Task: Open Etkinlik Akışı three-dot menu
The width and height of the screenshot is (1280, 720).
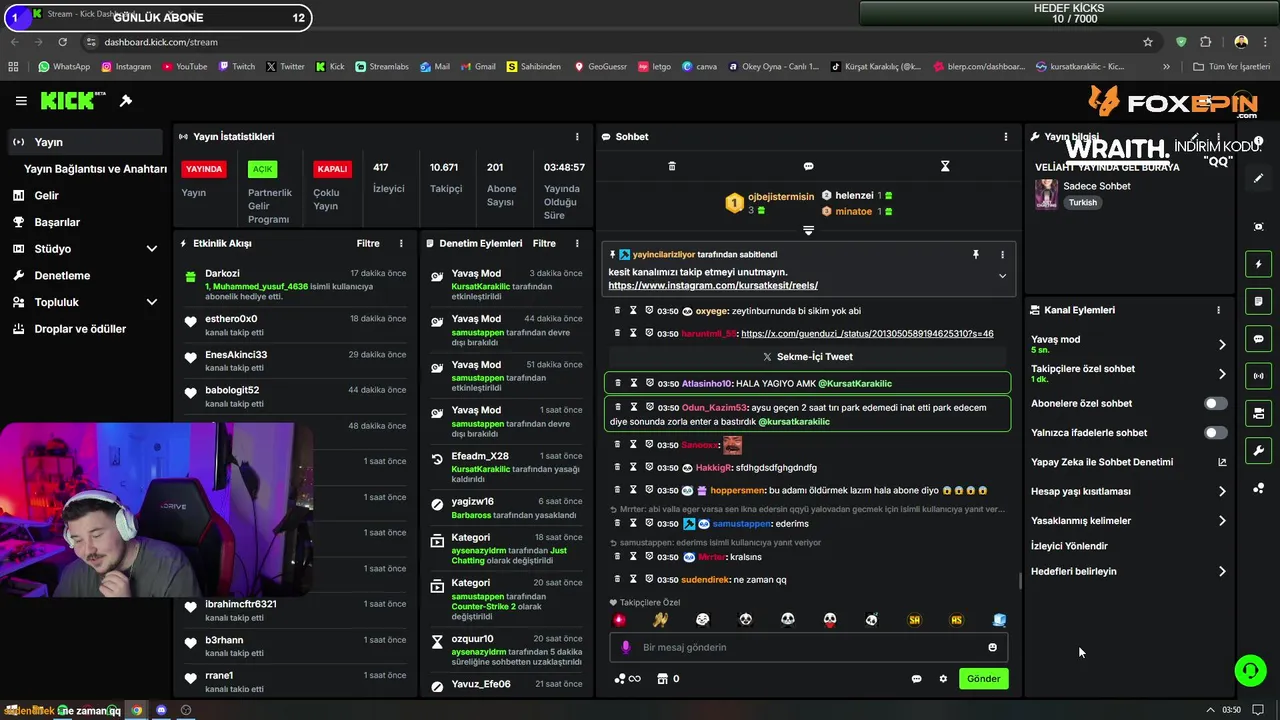Action: coord(401,243)
